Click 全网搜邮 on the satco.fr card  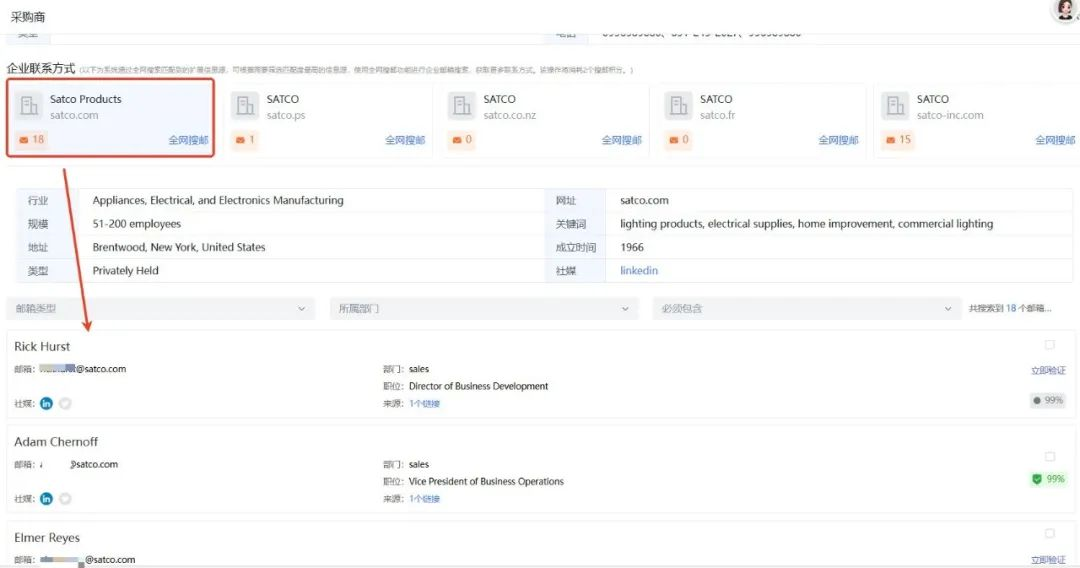838,140
